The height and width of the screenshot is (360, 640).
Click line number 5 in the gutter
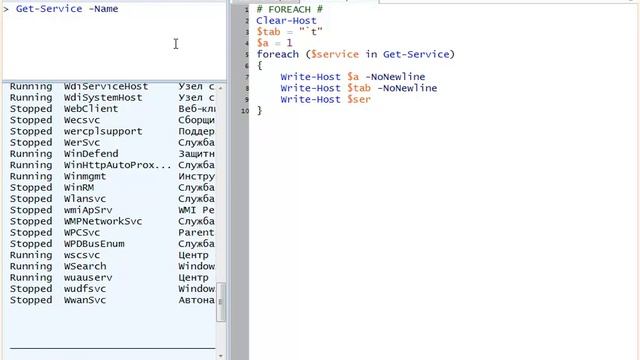(x=247, y=54)
